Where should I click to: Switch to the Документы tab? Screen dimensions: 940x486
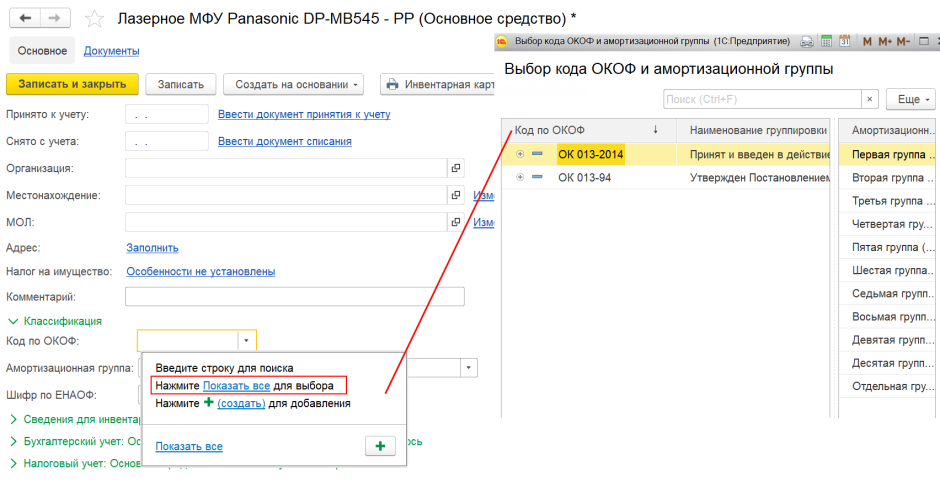112,51
